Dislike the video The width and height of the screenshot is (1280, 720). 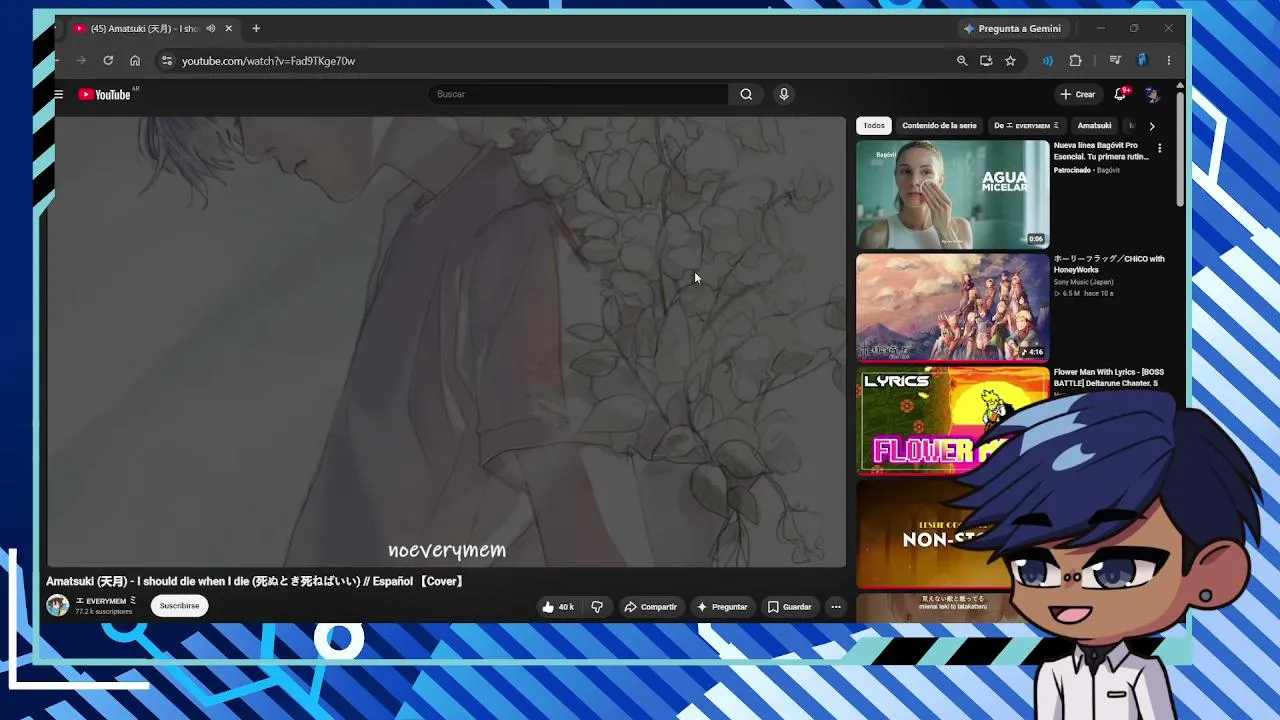pyautogui.click(x=597, y=607)
